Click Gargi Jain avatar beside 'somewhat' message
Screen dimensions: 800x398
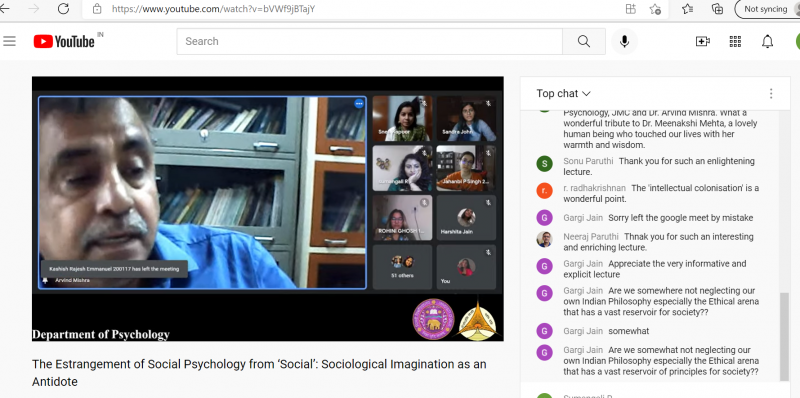[544, 331]
